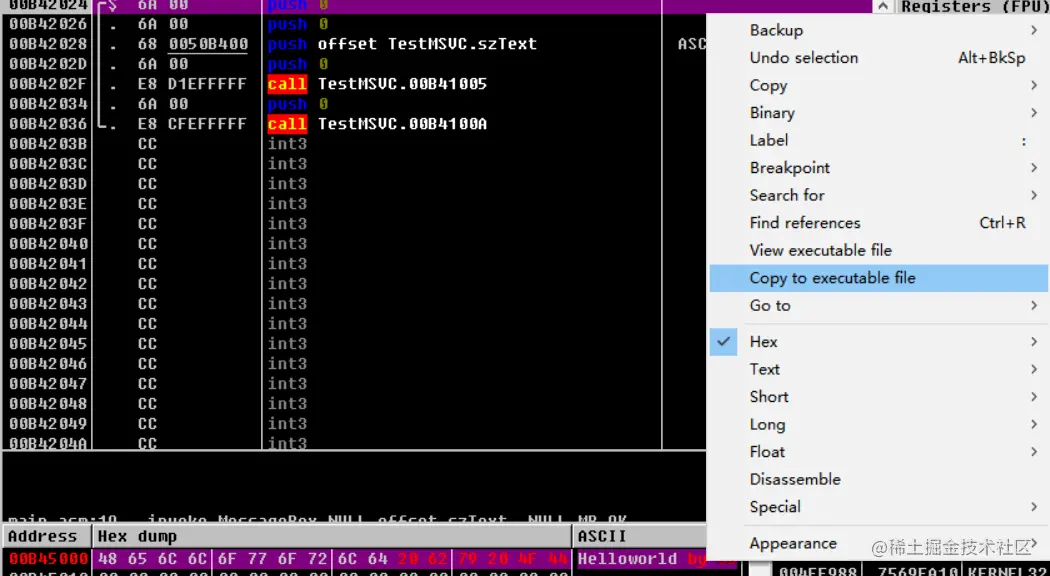Screen dimensions: 1050x576
Task: Select address 00B42034 push 0 row
Action: [48, 104]
